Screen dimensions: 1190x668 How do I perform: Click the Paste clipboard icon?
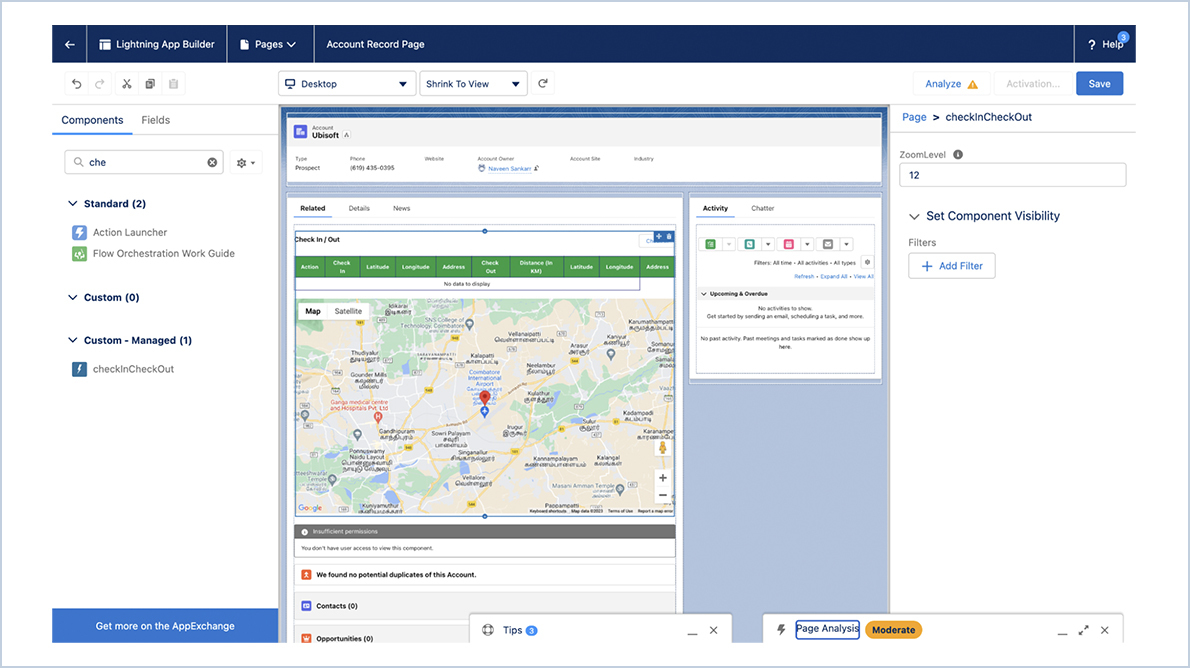(174, 84)
